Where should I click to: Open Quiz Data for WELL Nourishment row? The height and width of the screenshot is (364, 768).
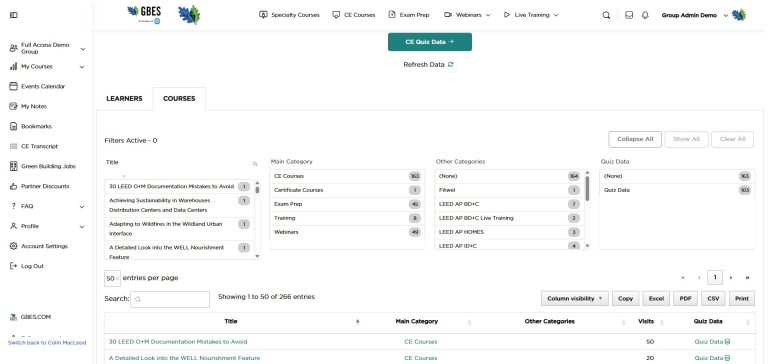tap(712, 358)
